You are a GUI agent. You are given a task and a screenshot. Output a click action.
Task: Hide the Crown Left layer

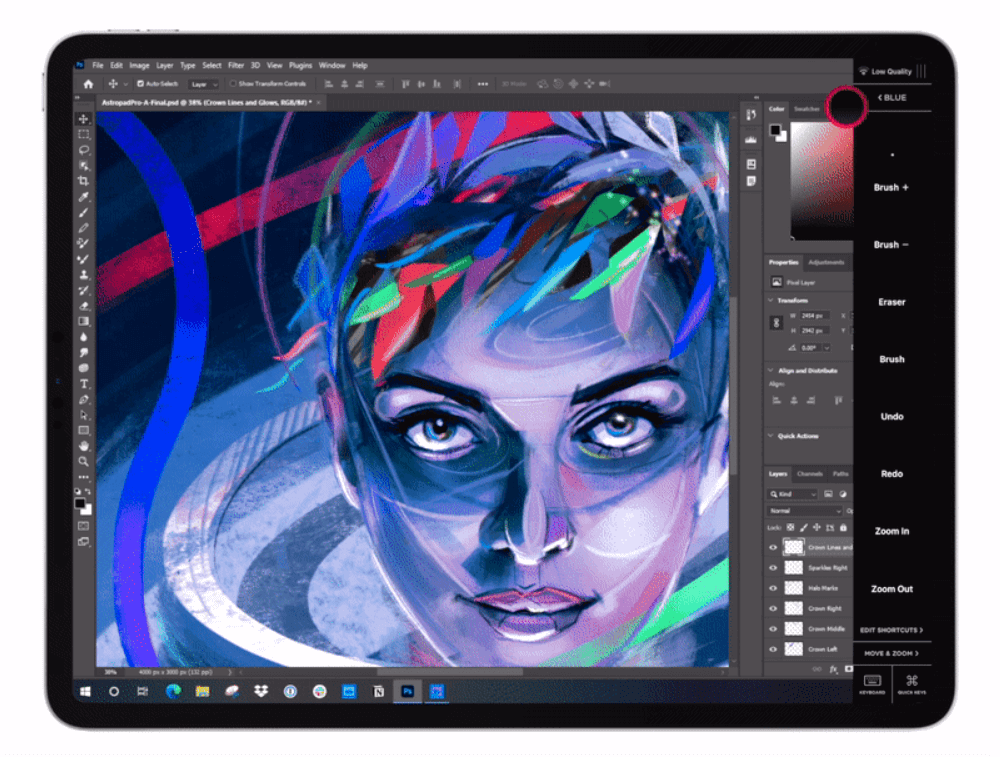[773, 649]
